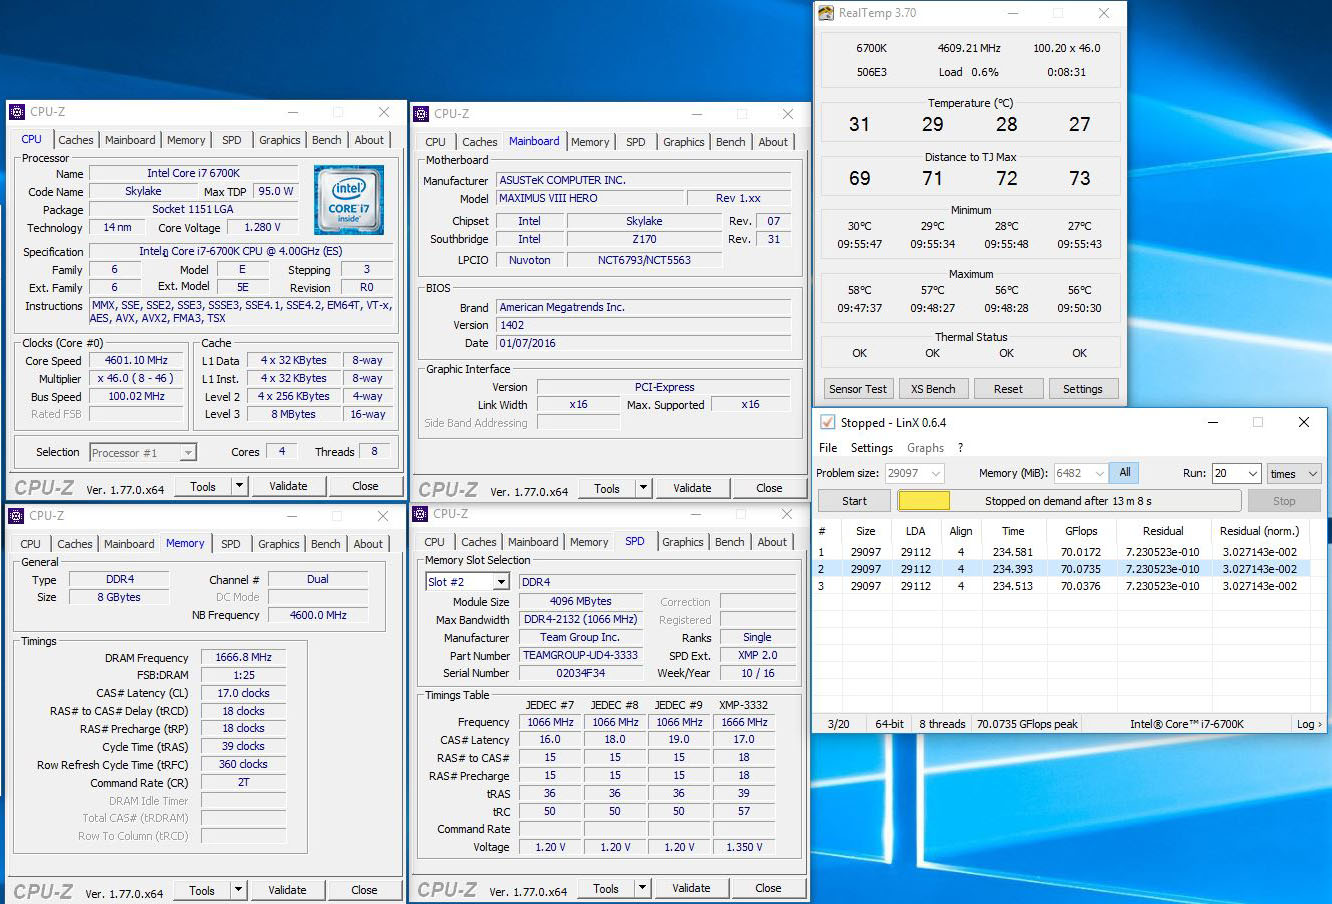Click the XS Bench button in RealTemp
1332x904 pixels.
point(932,389)
